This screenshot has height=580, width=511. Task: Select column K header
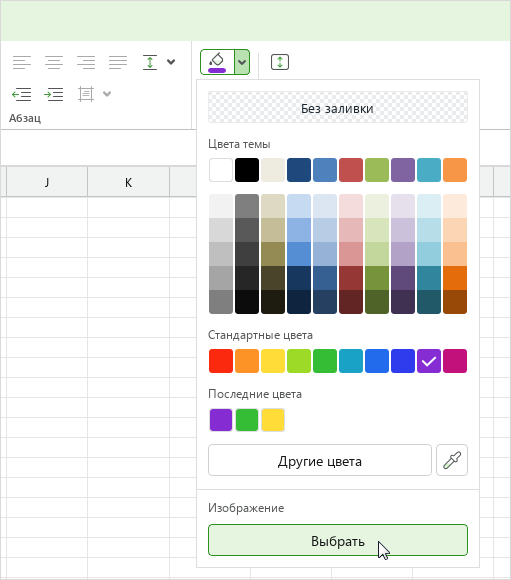click(x=128, y=182)
